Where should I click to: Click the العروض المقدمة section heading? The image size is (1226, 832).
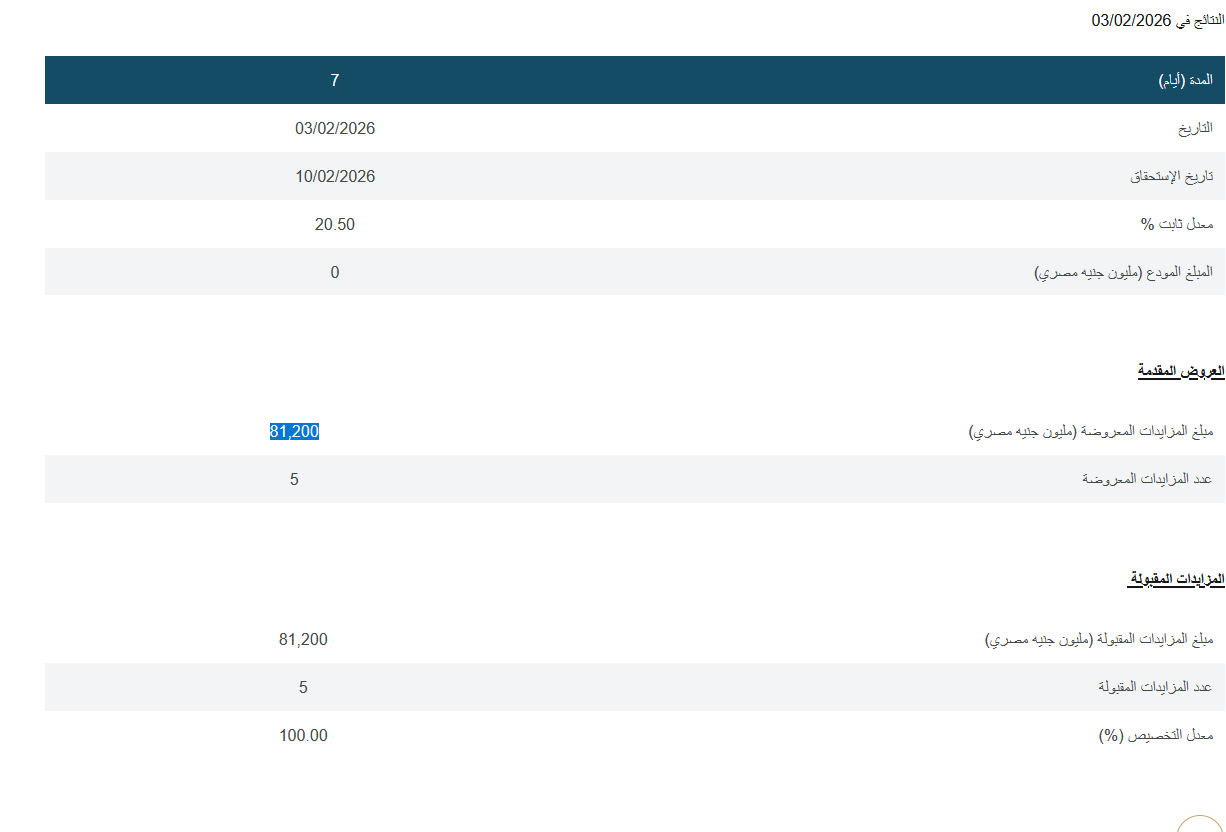[x=1180, y=371]
